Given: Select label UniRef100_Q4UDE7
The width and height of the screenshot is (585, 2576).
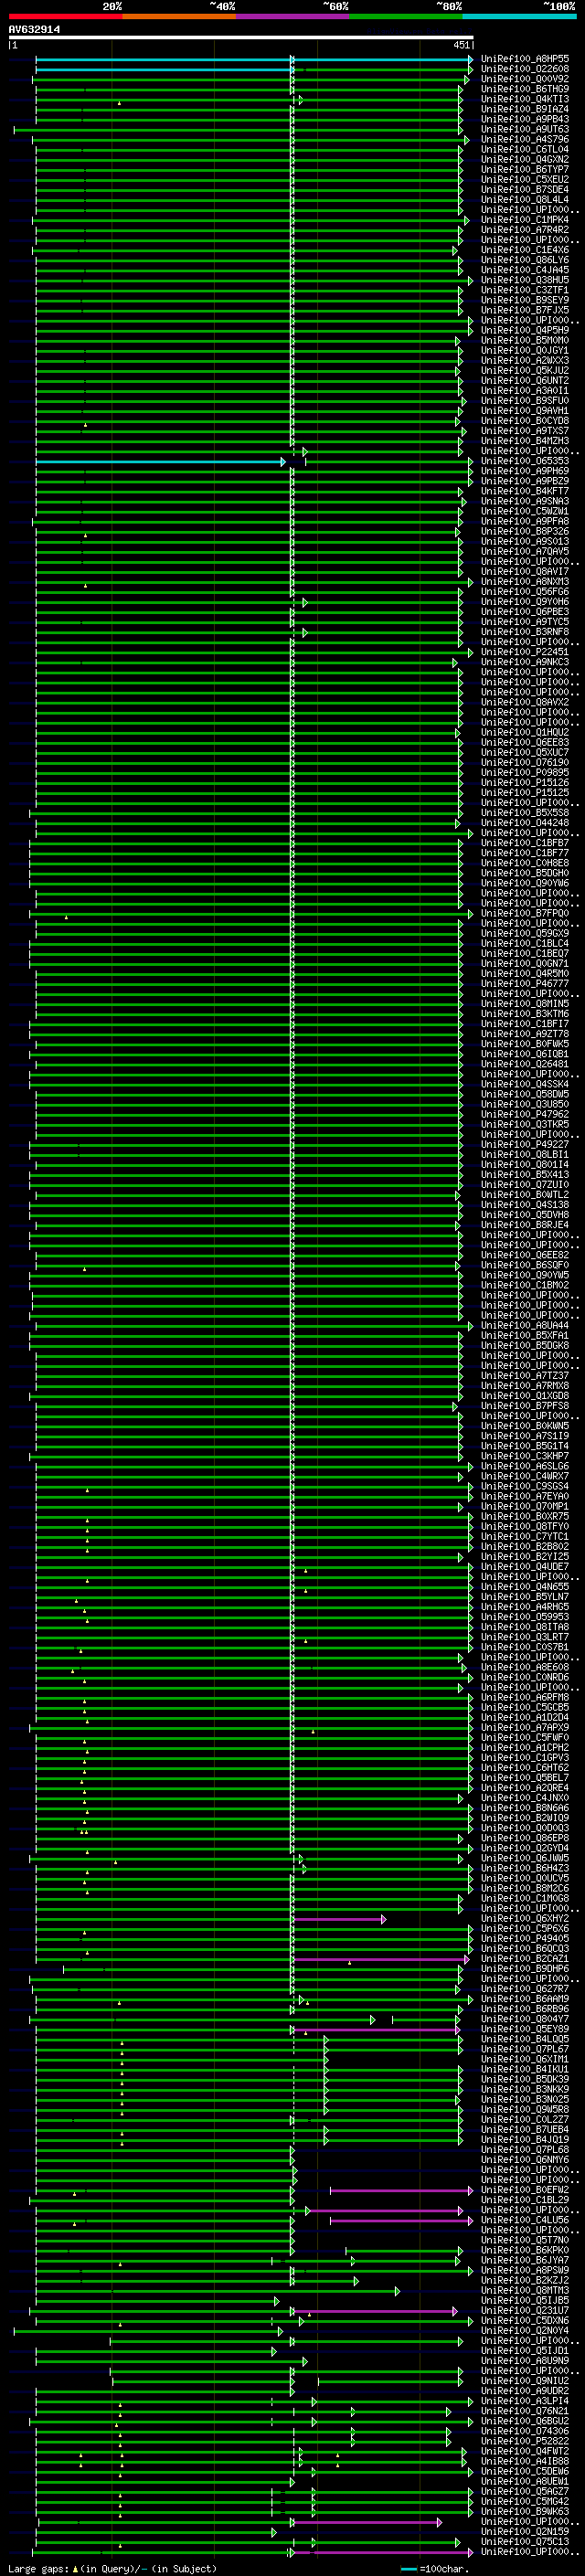Looking at the screenshot, I should [x=525, y=1566].
